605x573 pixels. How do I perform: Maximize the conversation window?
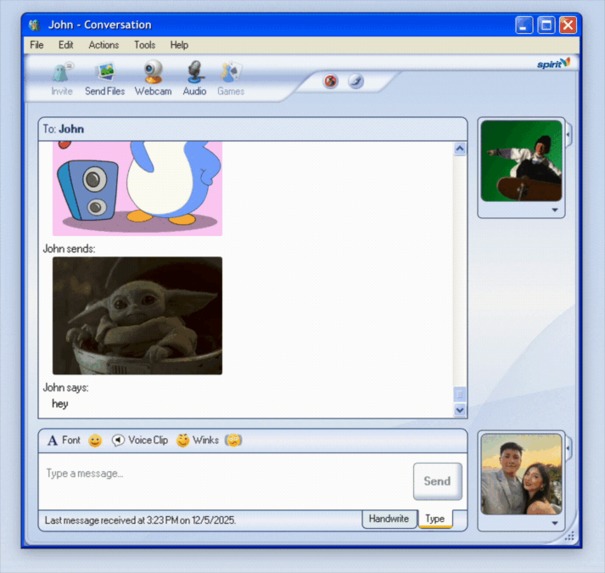point(546,25)
